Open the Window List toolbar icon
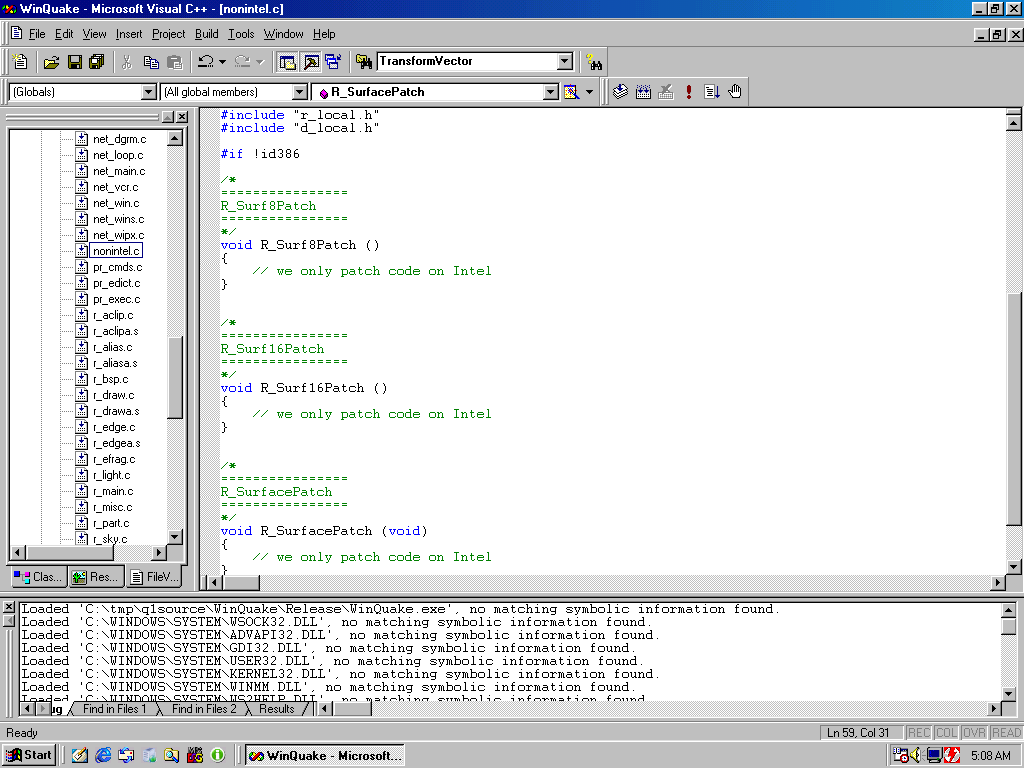The height and width of the screenshot is (768, 1024). 333,61
